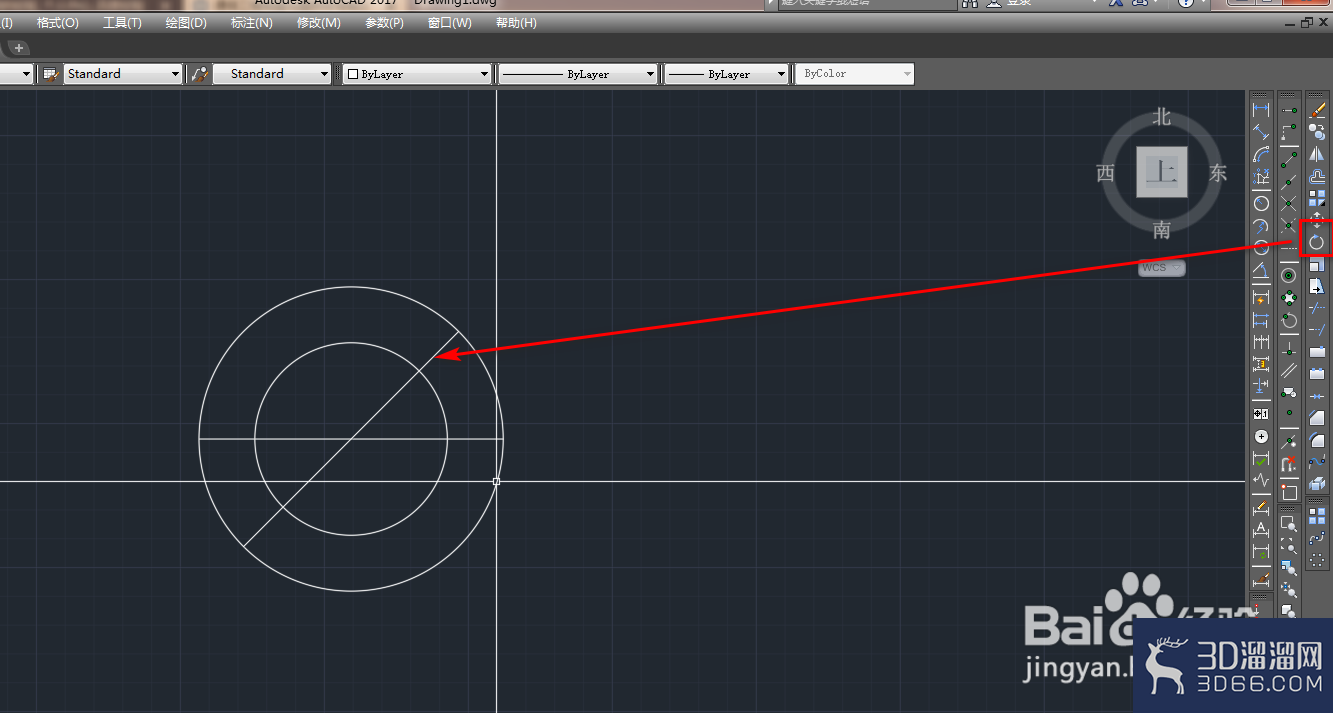Screen dimensions: 1333x713
Task: Select the Fillet tool
Action: click(x=1317, y=439)
